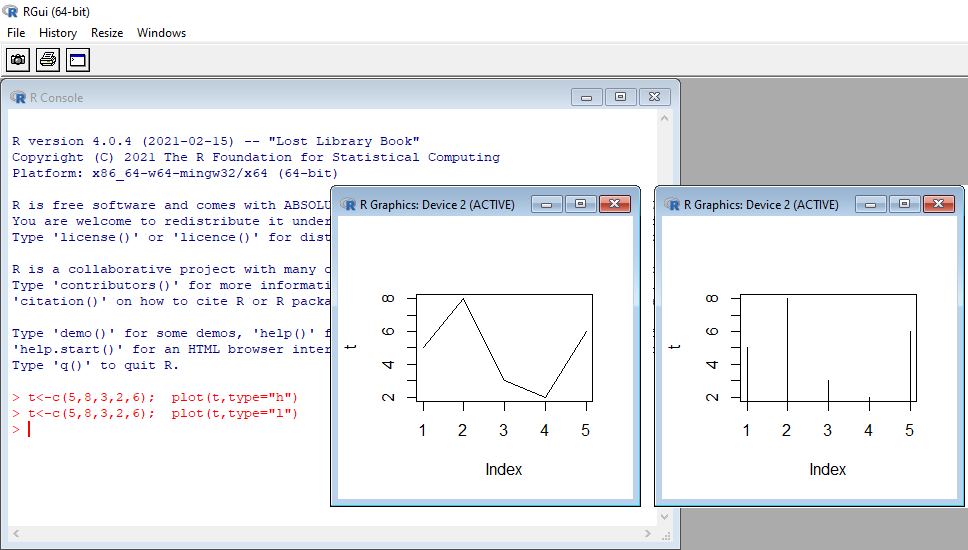Minimize the vertical-bar plot graphics window
The image size is (968, 550).
click(x=871, y=204)
